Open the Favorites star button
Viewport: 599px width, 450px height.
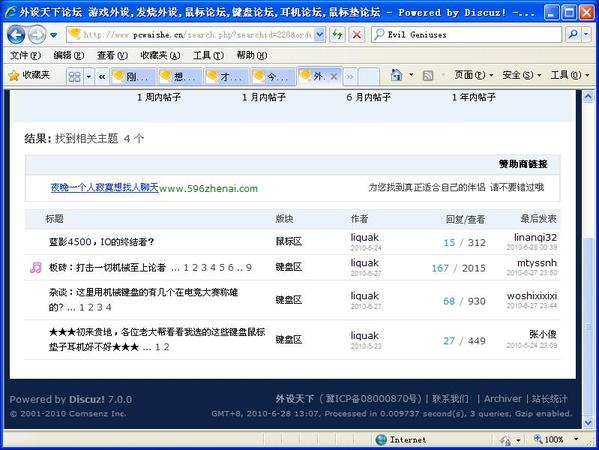point(29,75)
